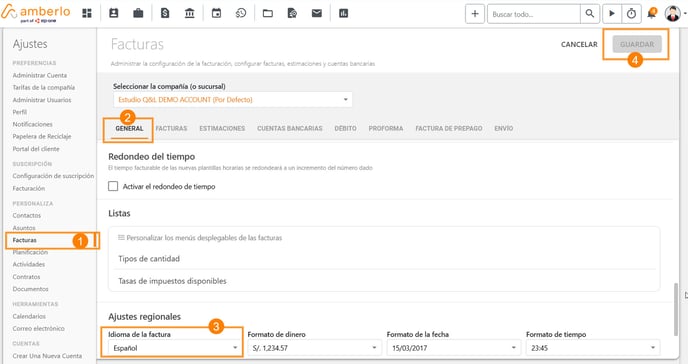
Task: Open Contactos under Personaliza
Action: 27,215
